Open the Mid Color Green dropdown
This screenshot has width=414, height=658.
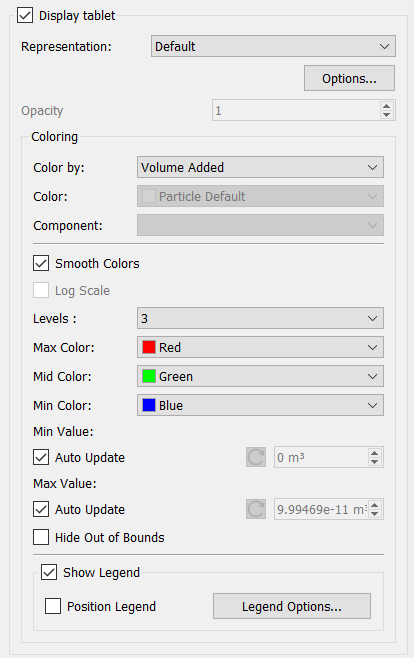(x=260, y=376)
